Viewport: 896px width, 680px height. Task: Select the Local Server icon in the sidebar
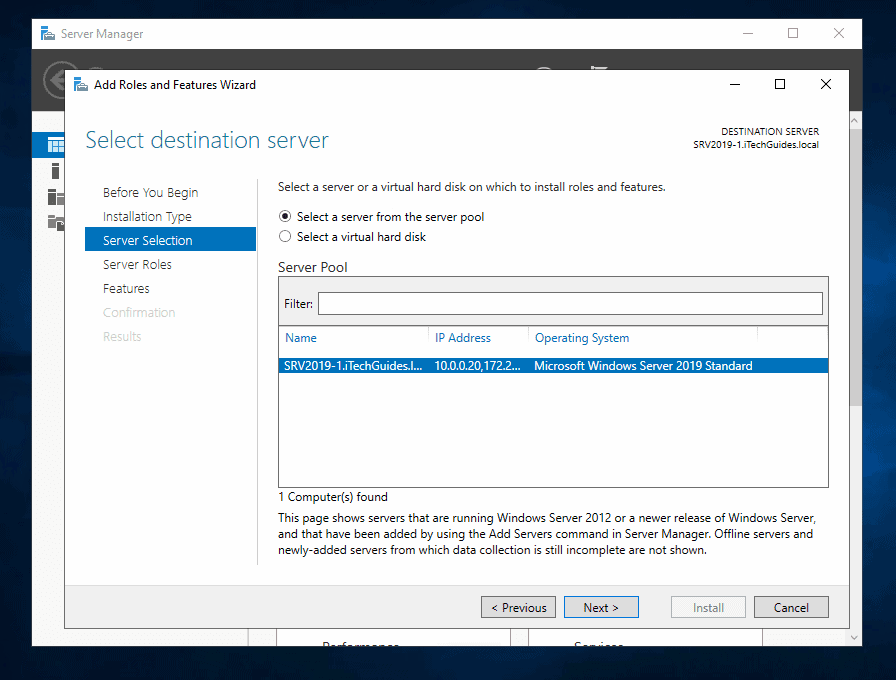(55, 170)
